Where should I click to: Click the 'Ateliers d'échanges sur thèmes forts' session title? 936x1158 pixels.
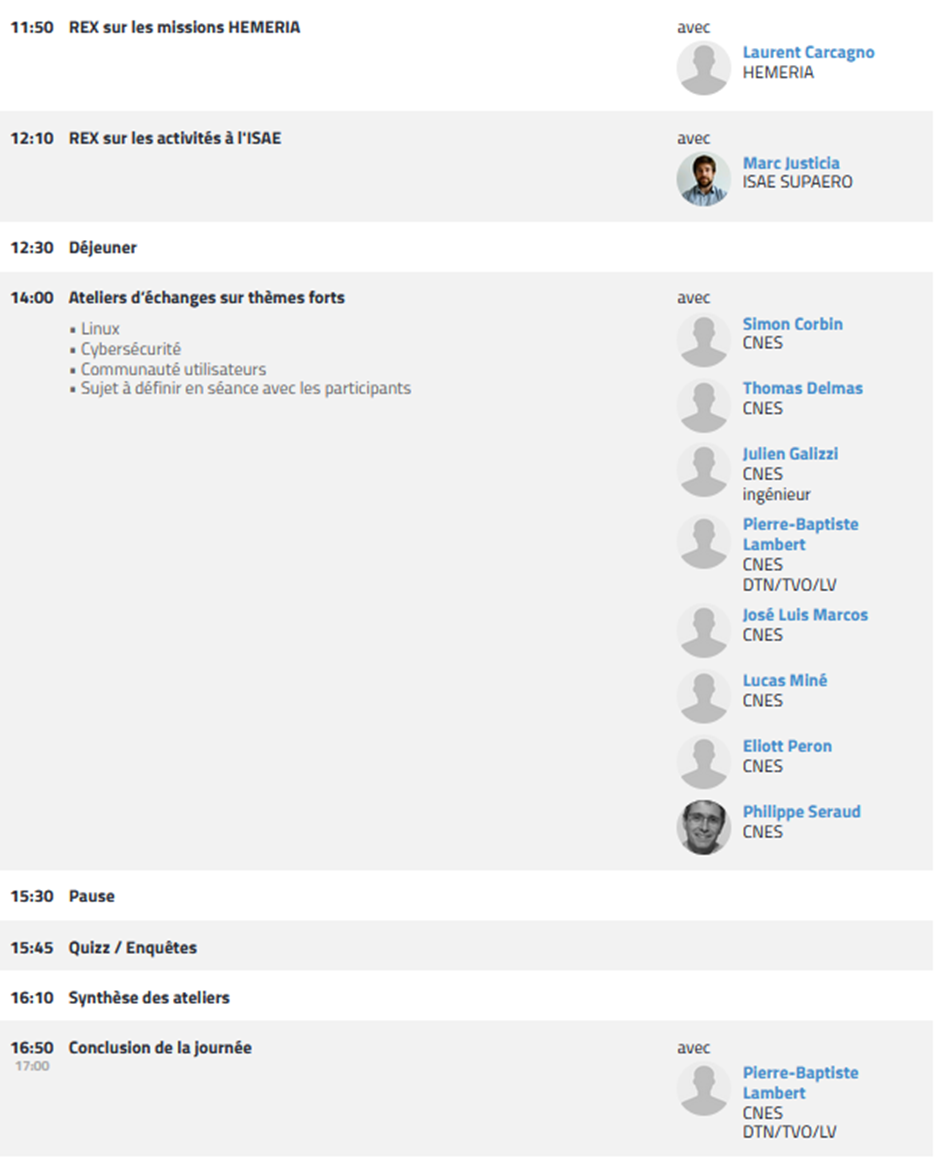click(x=207, y=298)
